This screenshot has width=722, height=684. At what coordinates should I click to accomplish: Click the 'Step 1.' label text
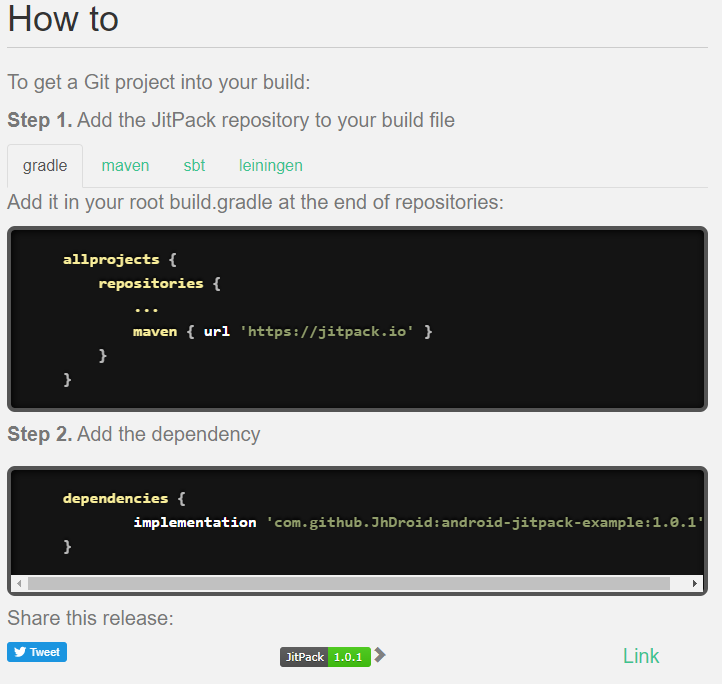point(40,120)
